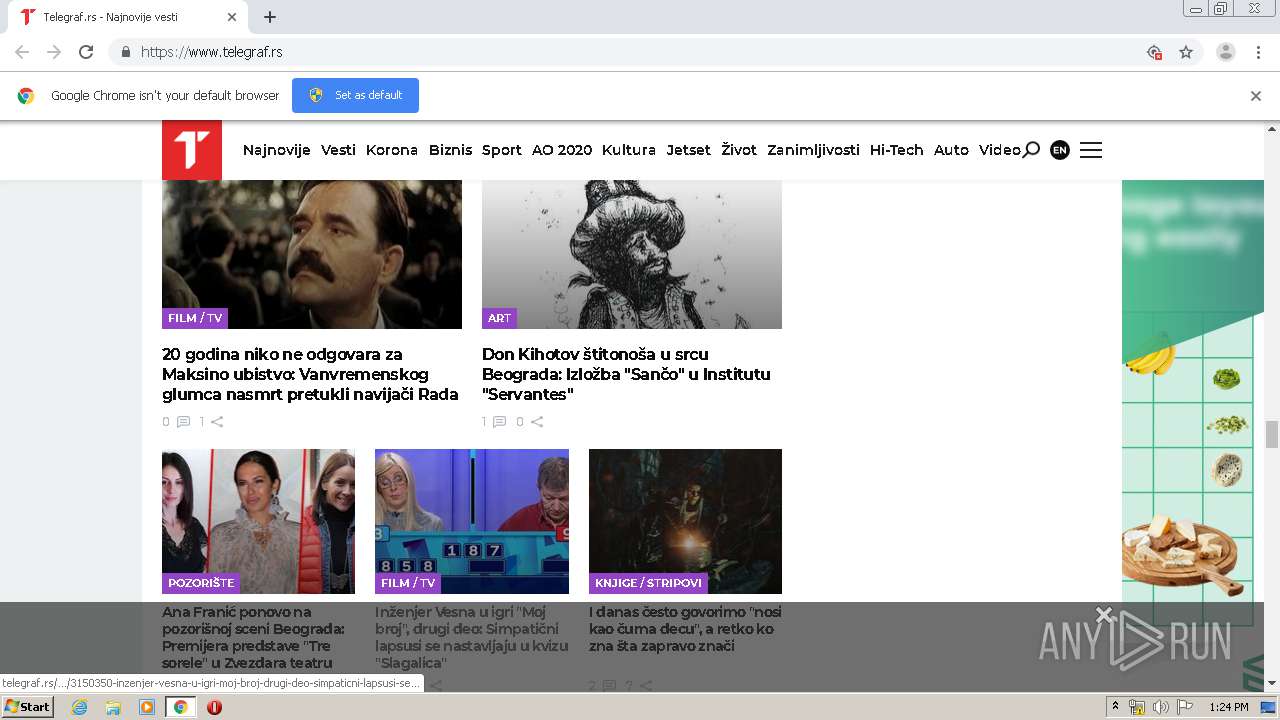Click the blocked cookies icon in address bar

1154,52
